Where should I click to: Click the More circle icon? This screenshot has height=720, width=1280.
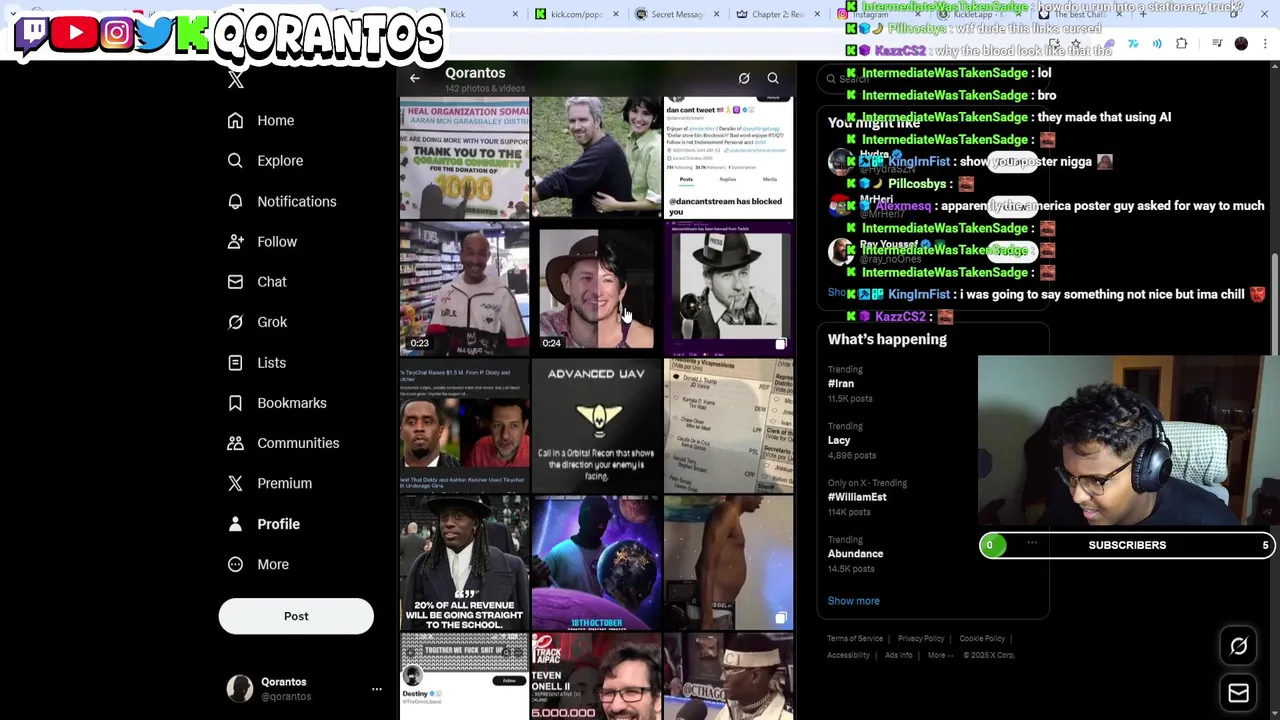tap(235, 564)
